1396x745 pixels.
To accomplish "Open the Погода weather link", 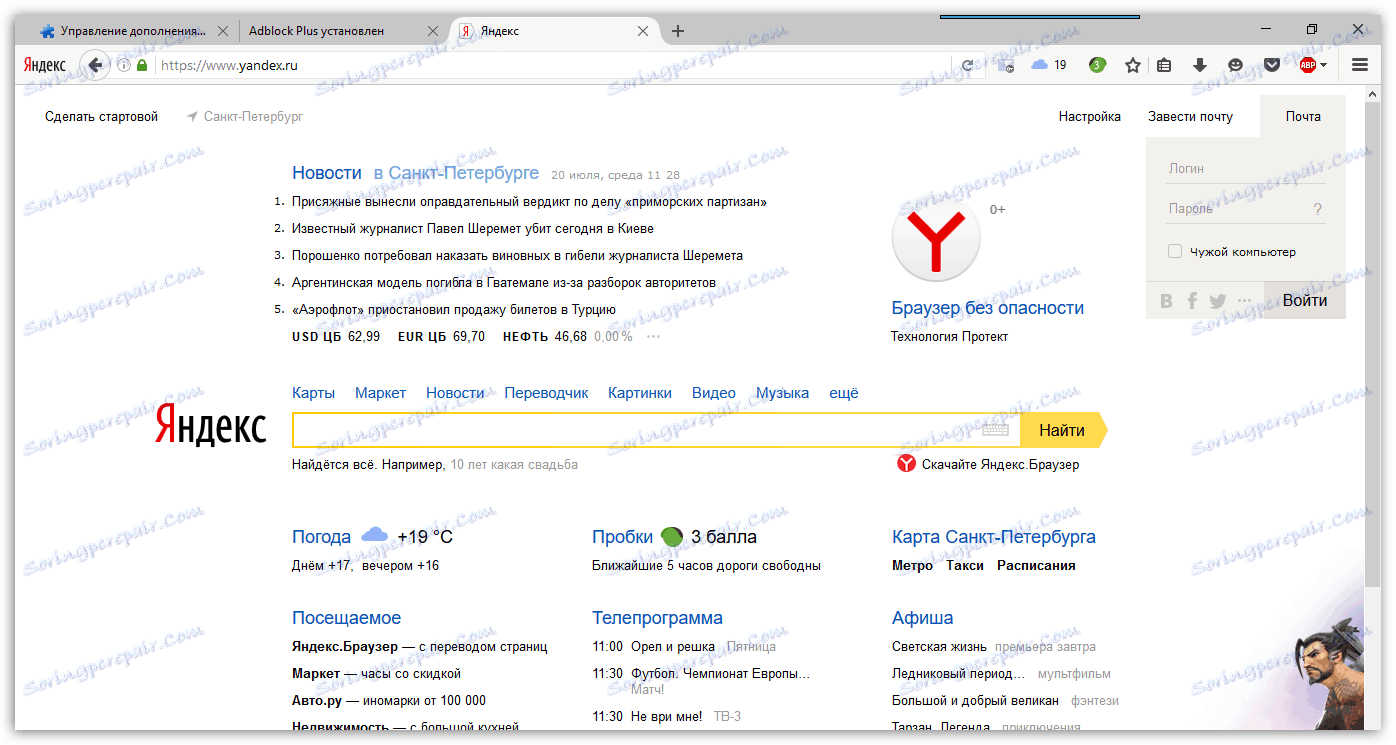I will pyautogui.click(x=321, y=537).
